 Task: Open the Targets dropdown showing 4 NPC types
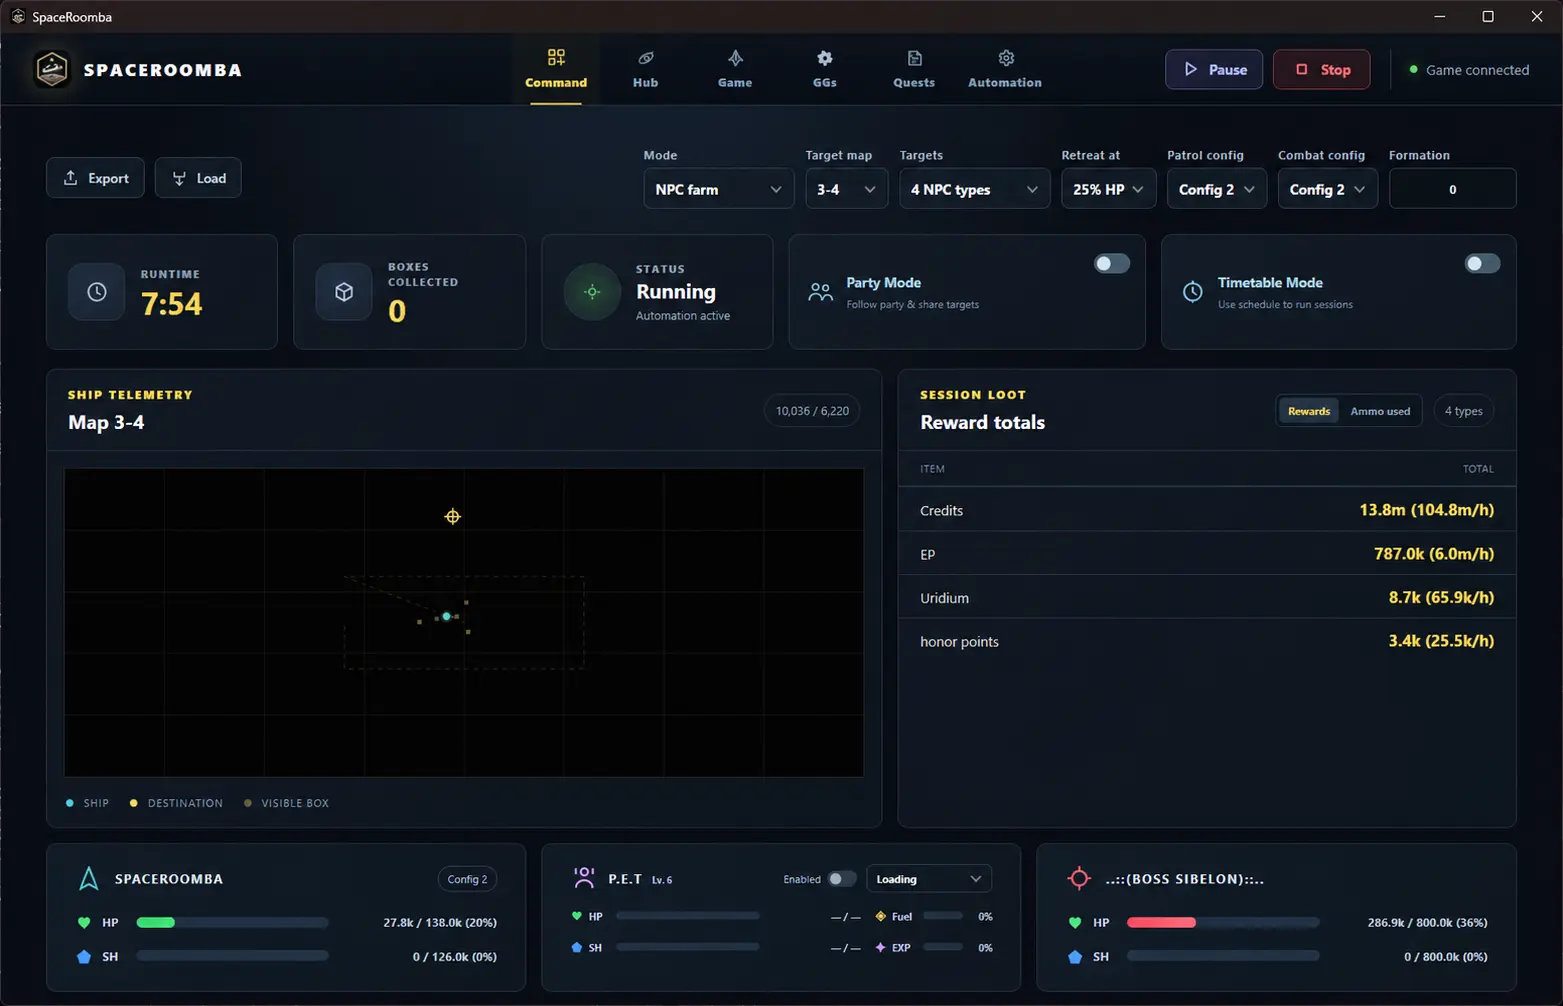tap(974, 189)
